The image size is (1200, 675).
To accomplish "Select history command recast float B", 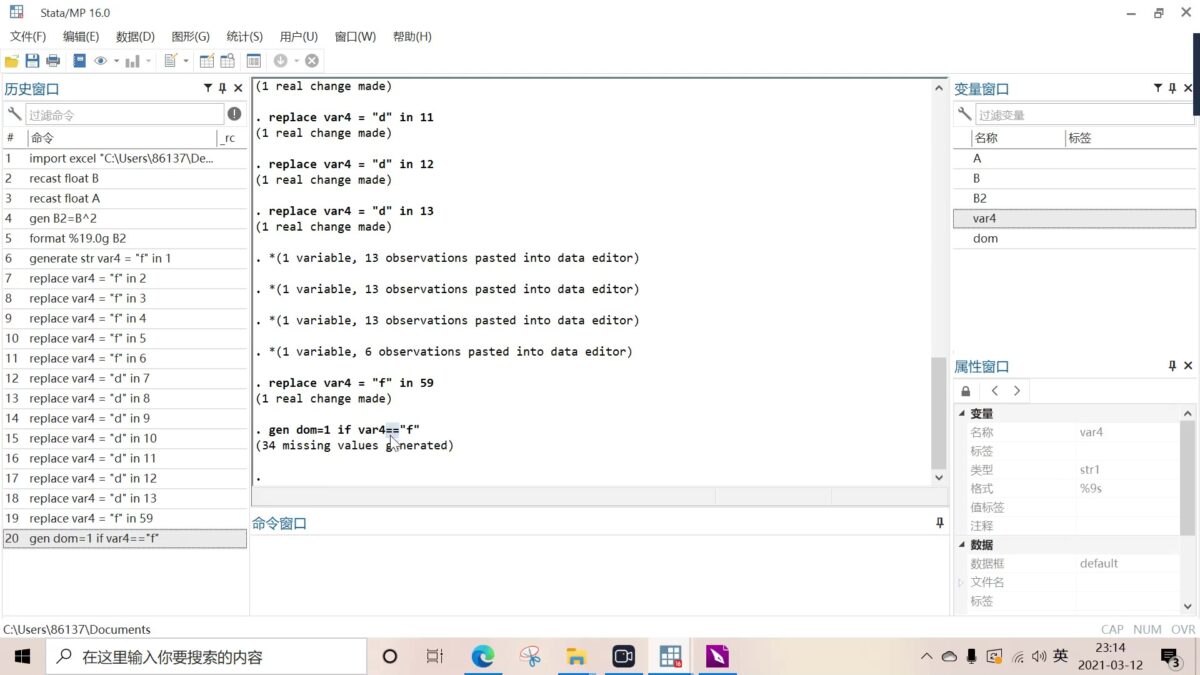I will pyautogui.click(x=124, y=178).
